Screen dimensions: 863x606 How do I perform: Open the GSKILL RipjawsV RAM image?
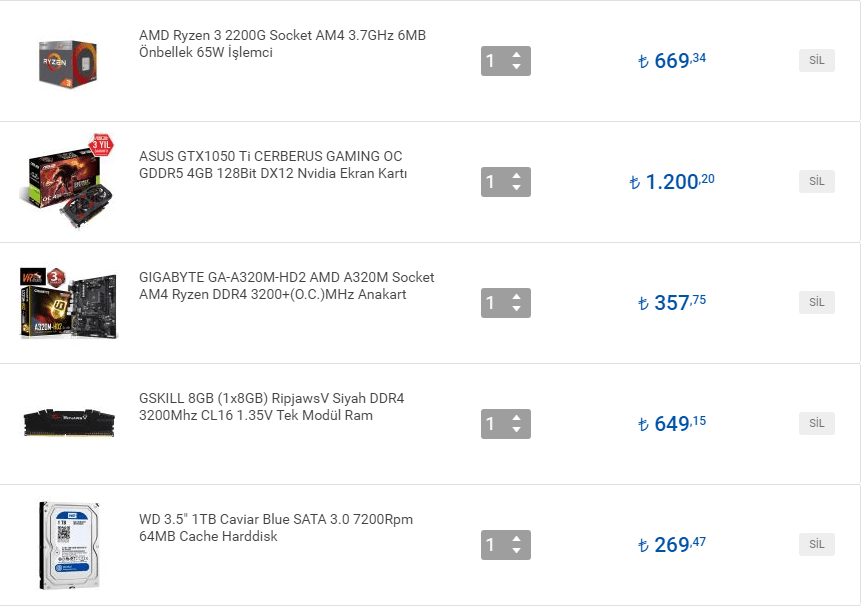coord(68,423)
